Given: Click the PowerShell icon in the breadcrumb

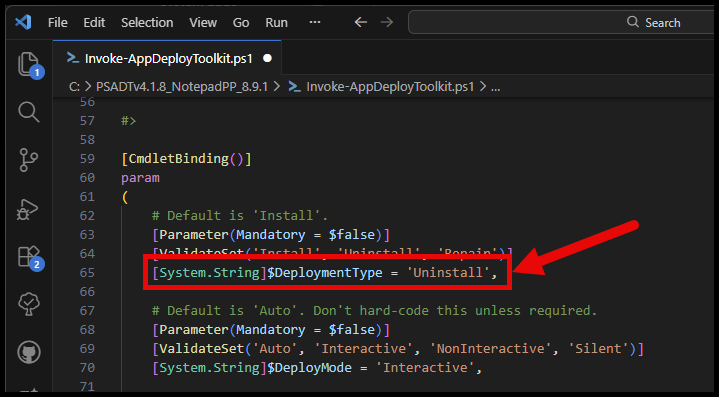Looking at the screenshot, I should click(294, 87).
